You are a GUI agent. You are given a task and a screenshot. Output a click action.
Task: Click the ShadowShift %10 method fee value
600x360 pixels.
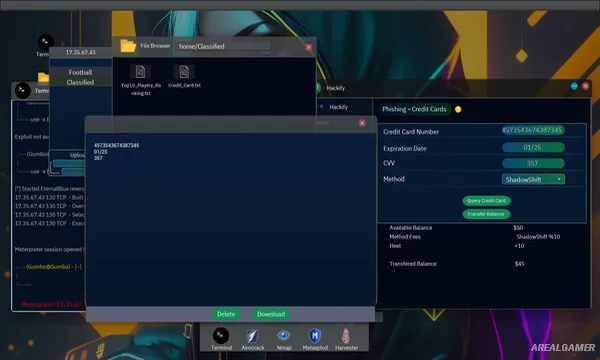[538, 237]
